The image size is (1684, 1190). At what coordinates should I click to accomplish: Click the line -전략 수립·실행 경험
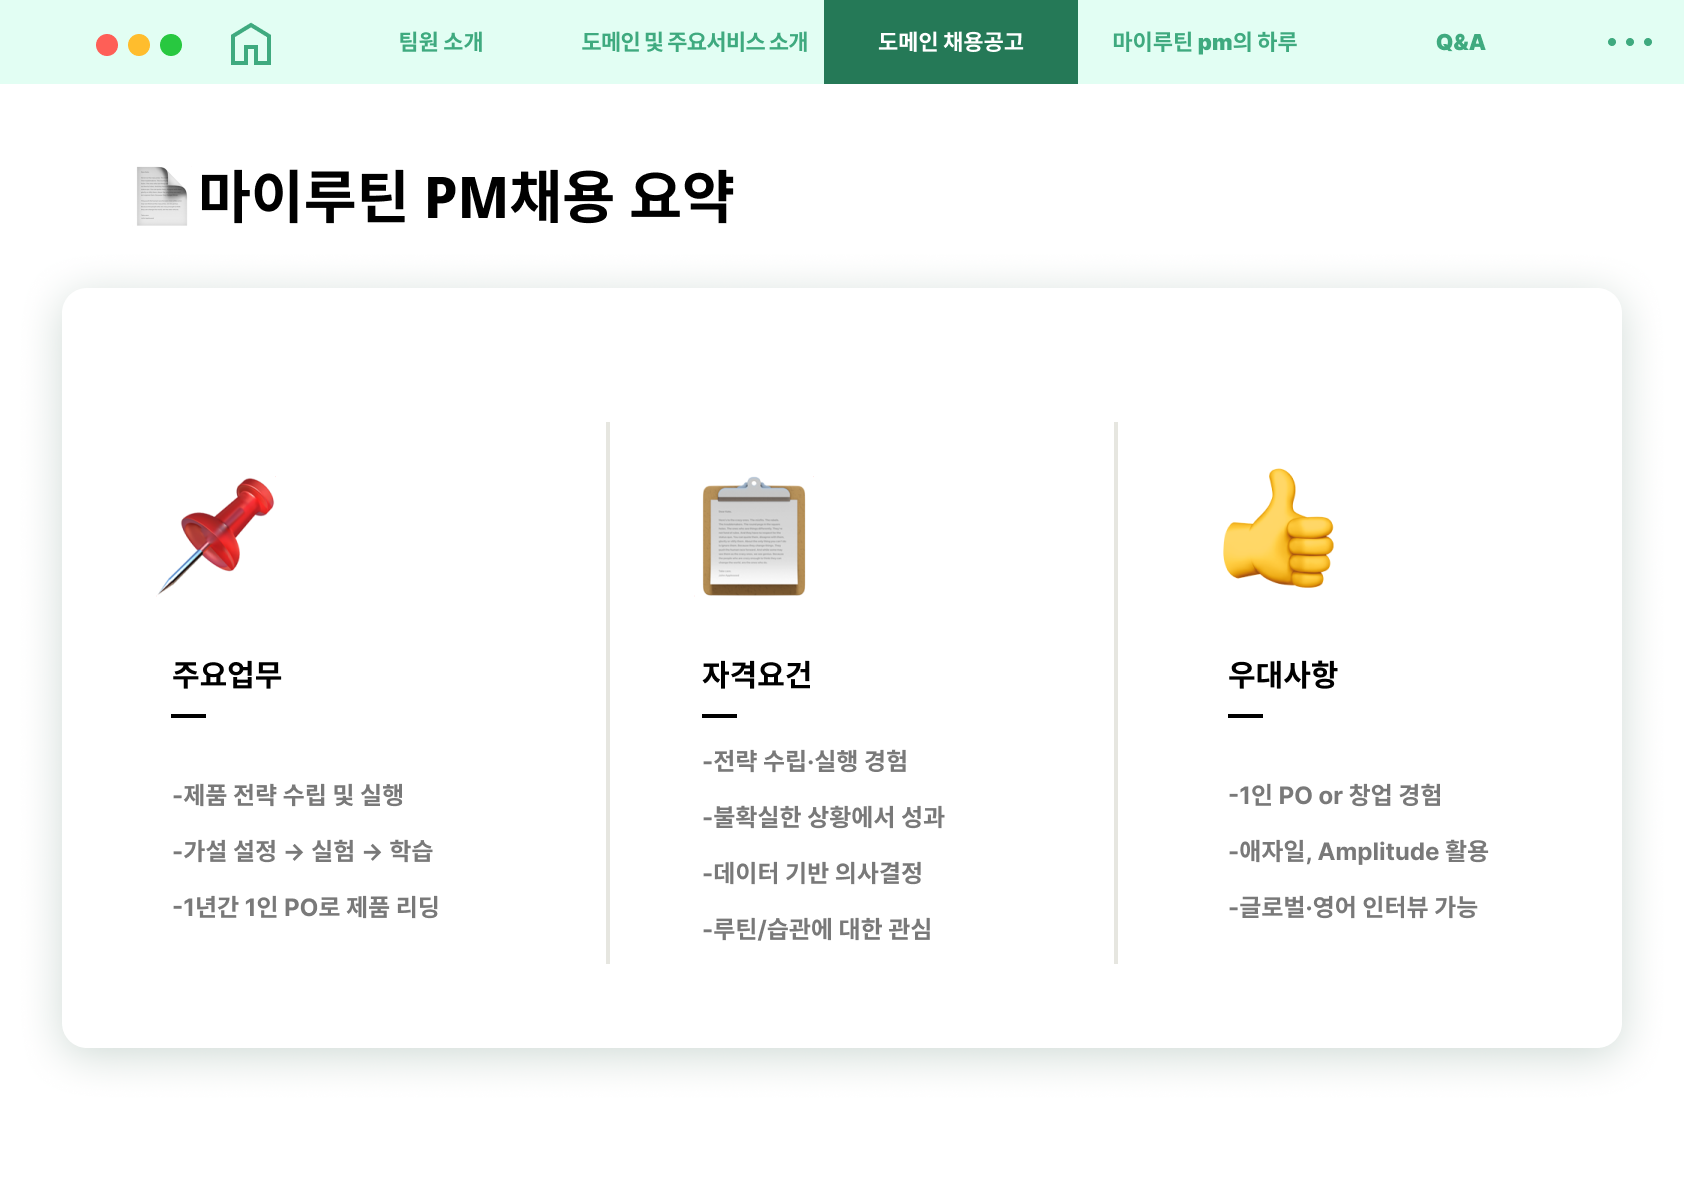tap(805, 761)
